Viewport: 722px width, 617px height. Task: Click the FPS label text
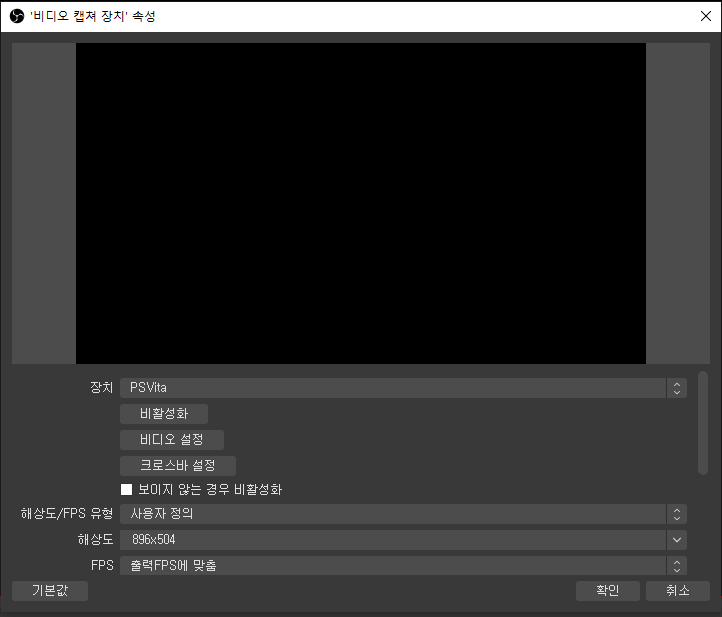point(102,565)
